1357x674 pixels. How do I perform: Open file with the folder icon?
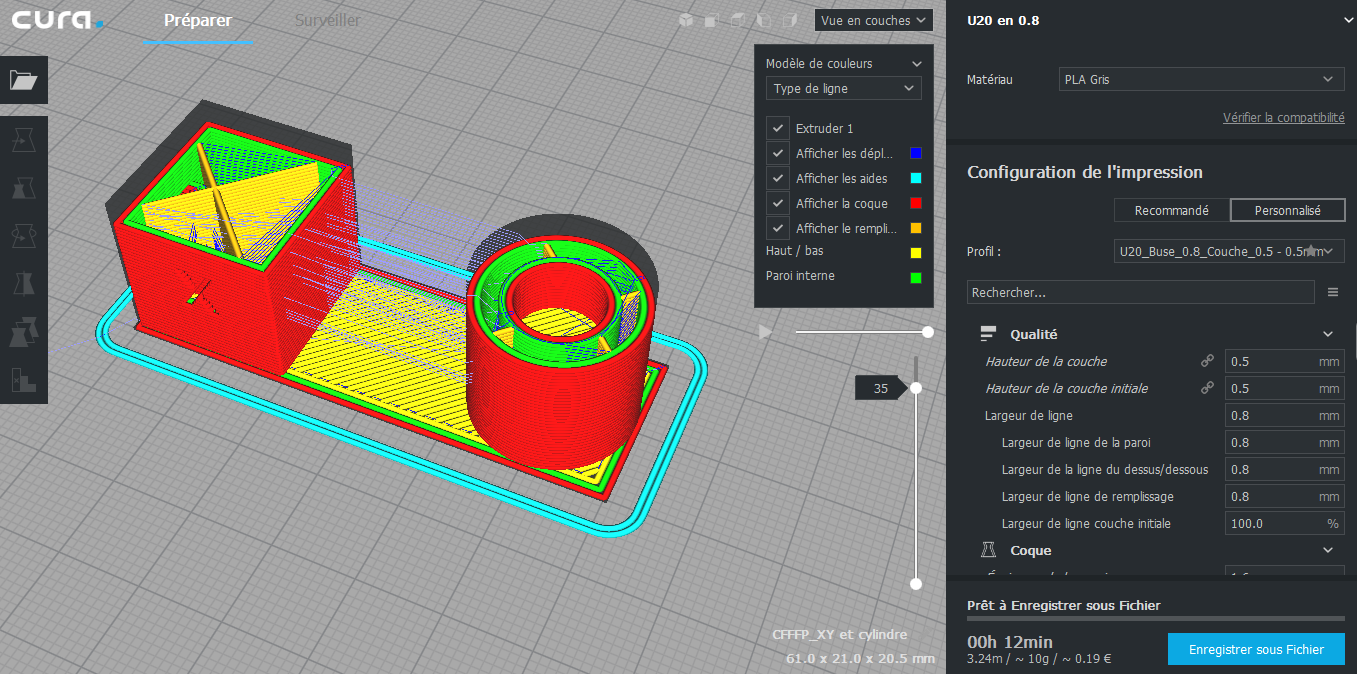(23, 81)
